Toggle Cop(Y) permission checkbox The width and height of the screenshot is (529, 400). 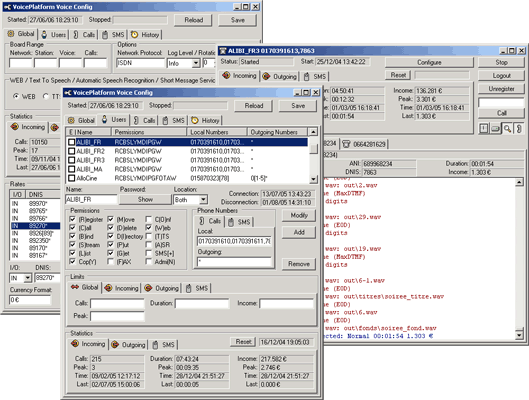(73, 262)
